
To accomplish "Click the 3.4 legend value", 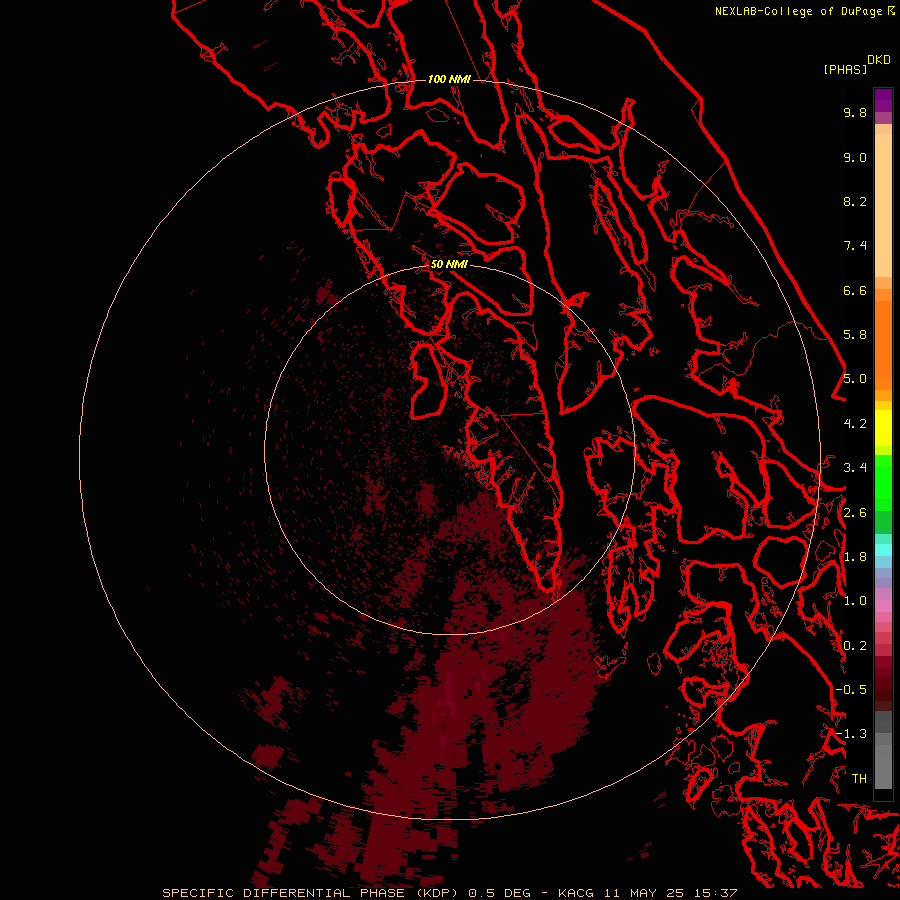I will tap(855, 468).
